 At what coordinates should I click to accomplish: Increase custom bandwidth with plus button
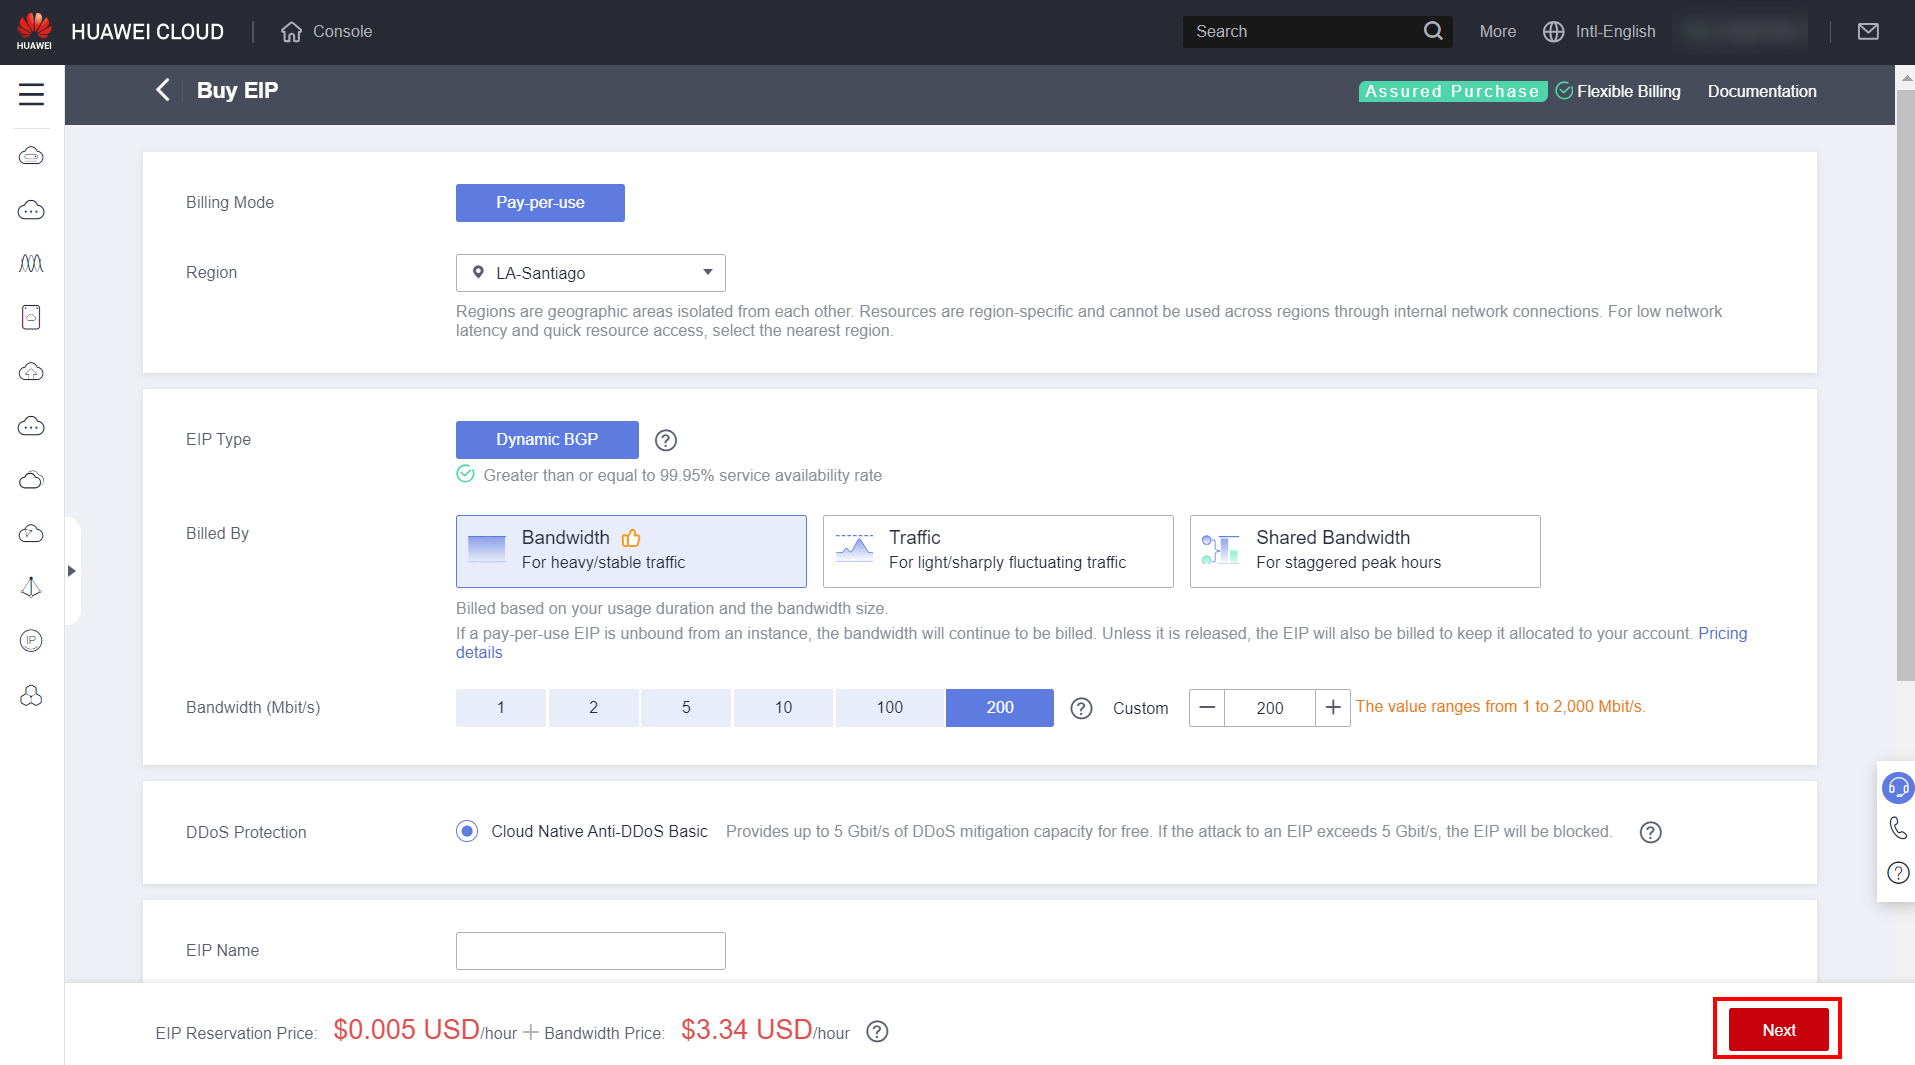click(1333, 708)
